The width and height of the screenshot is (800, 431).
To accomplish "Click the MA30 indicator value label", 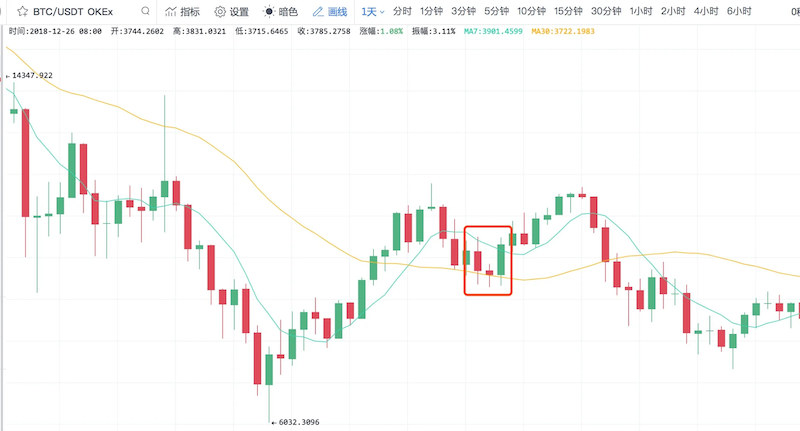I will pos(563,31).
